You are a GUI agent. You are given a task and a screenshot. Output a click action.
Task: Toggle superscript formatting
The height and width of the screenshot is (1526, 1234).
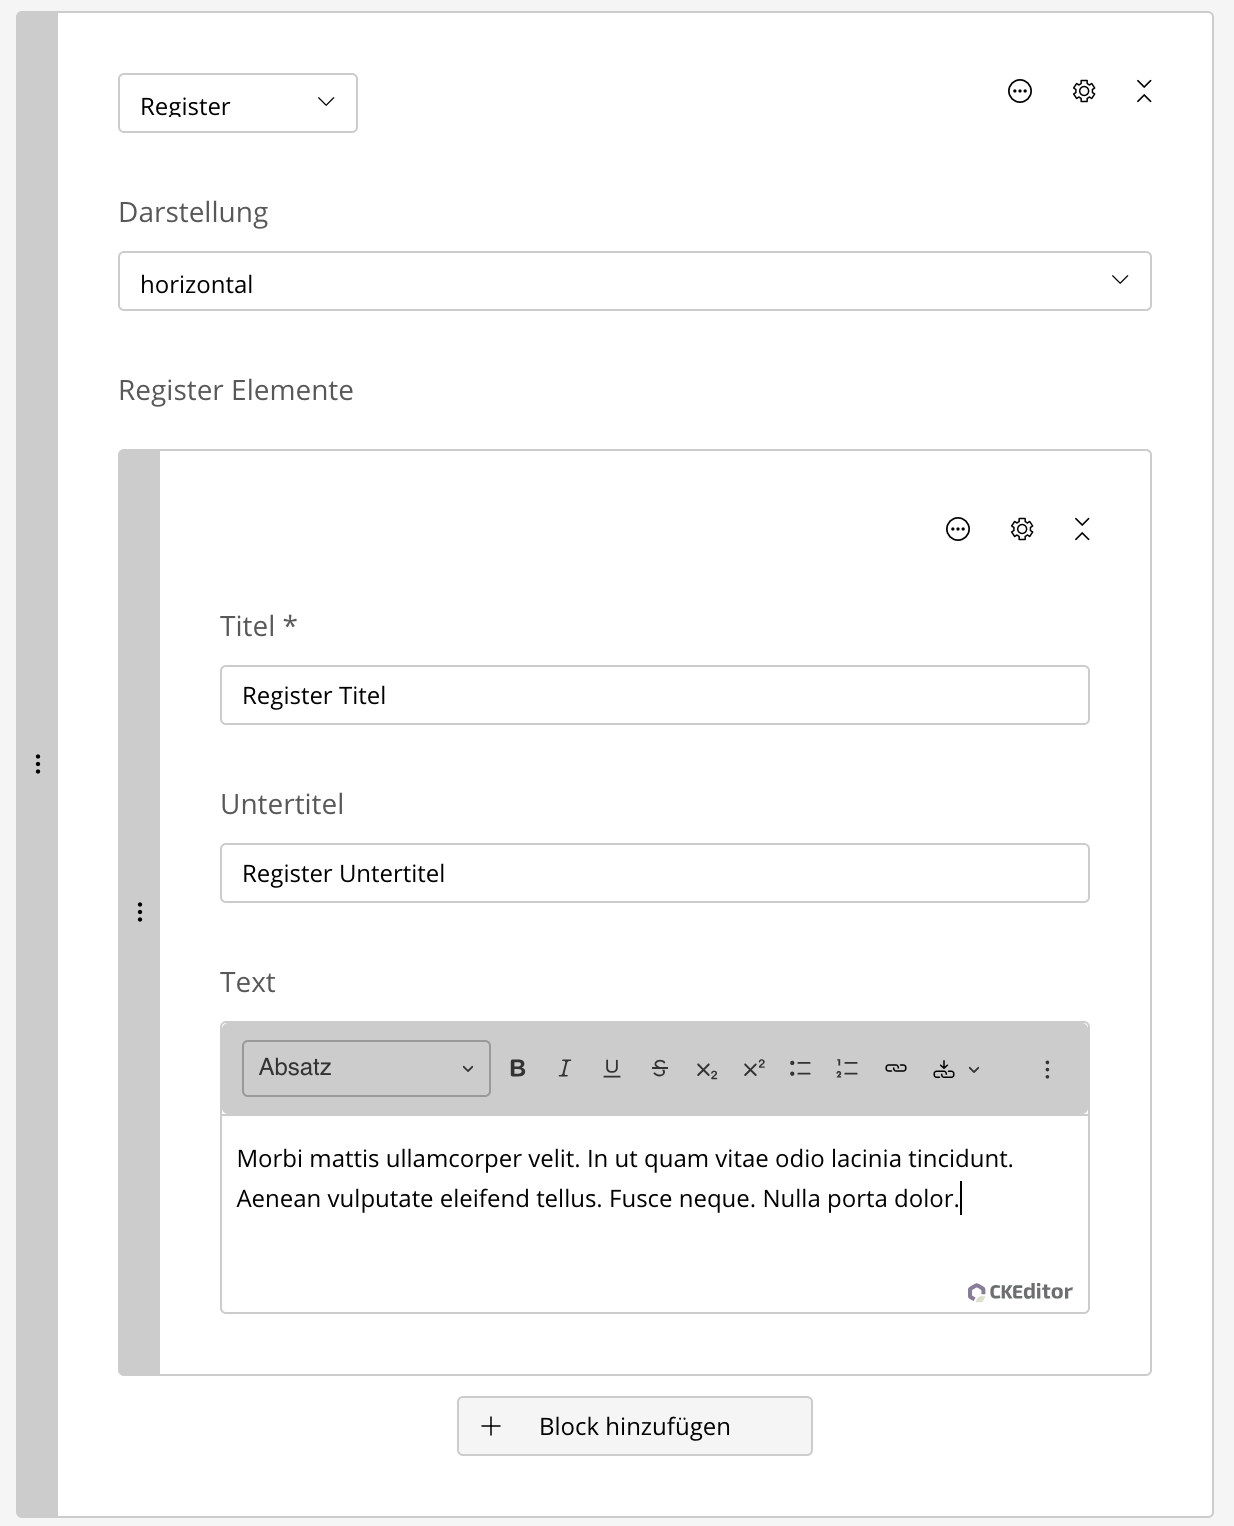(753, 1068)
